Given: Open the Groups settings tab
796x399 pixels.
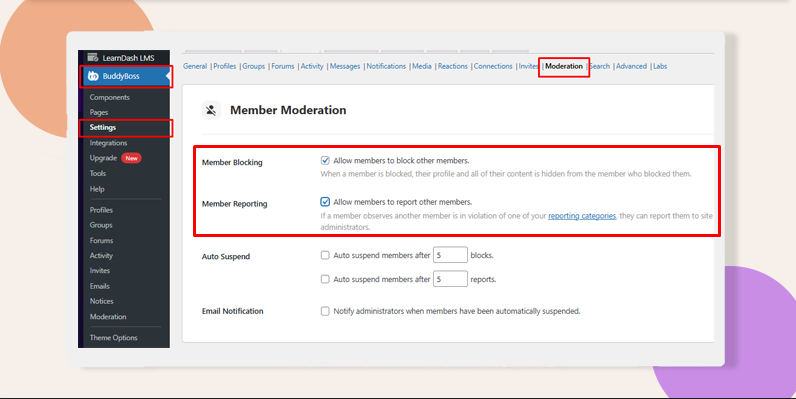Looking at the screenshot, I should tap(254, 66).
